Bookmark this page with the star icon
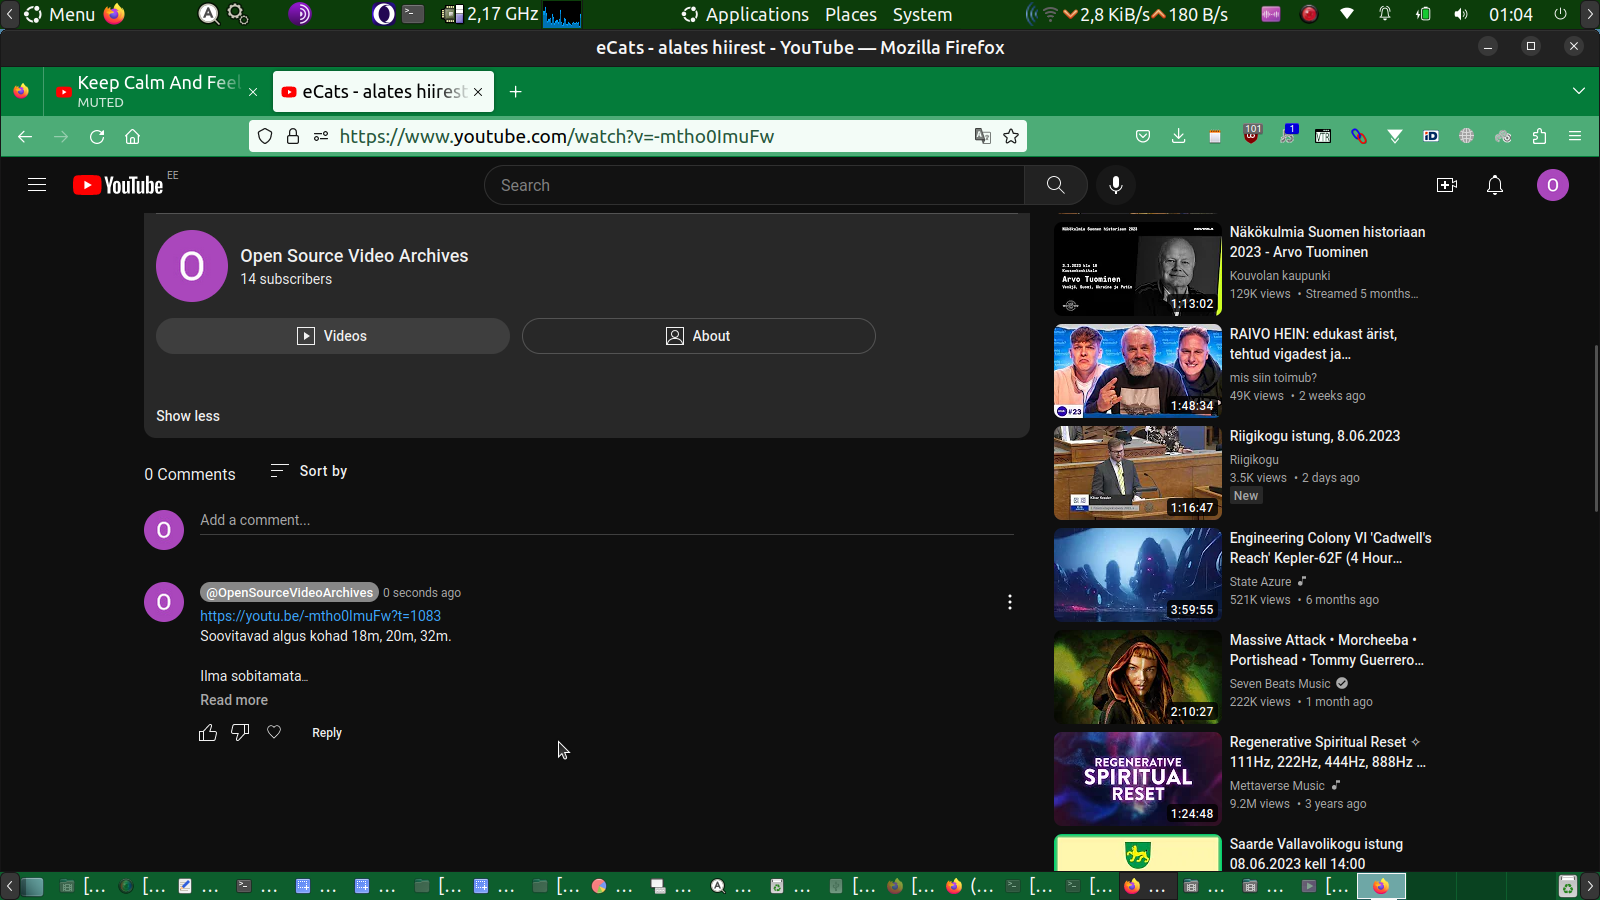The image size is (1600, 900). (x=1011, y=137)
